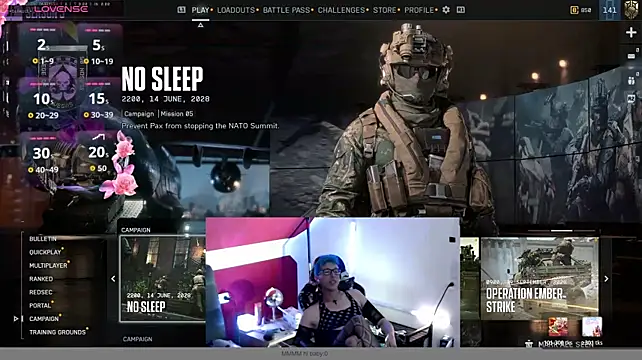The width and height of the screenshot is (642, 360).
Task: Click the gold currency coin icon
Action: [x=574, y=10]
